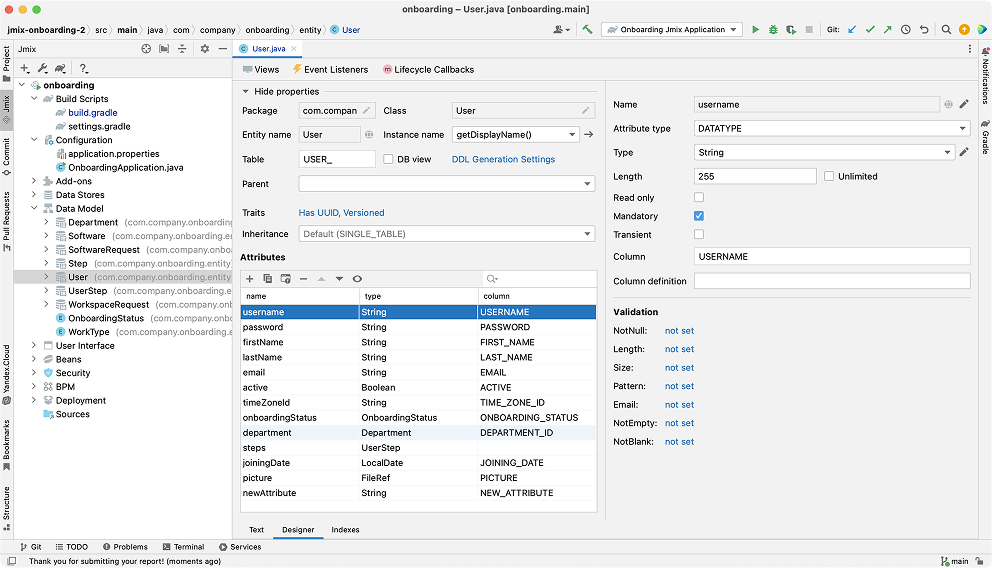Open Jmix panel settings gear
The width and height of the screenshot is (992, 568).
click(x=205, y=48)
